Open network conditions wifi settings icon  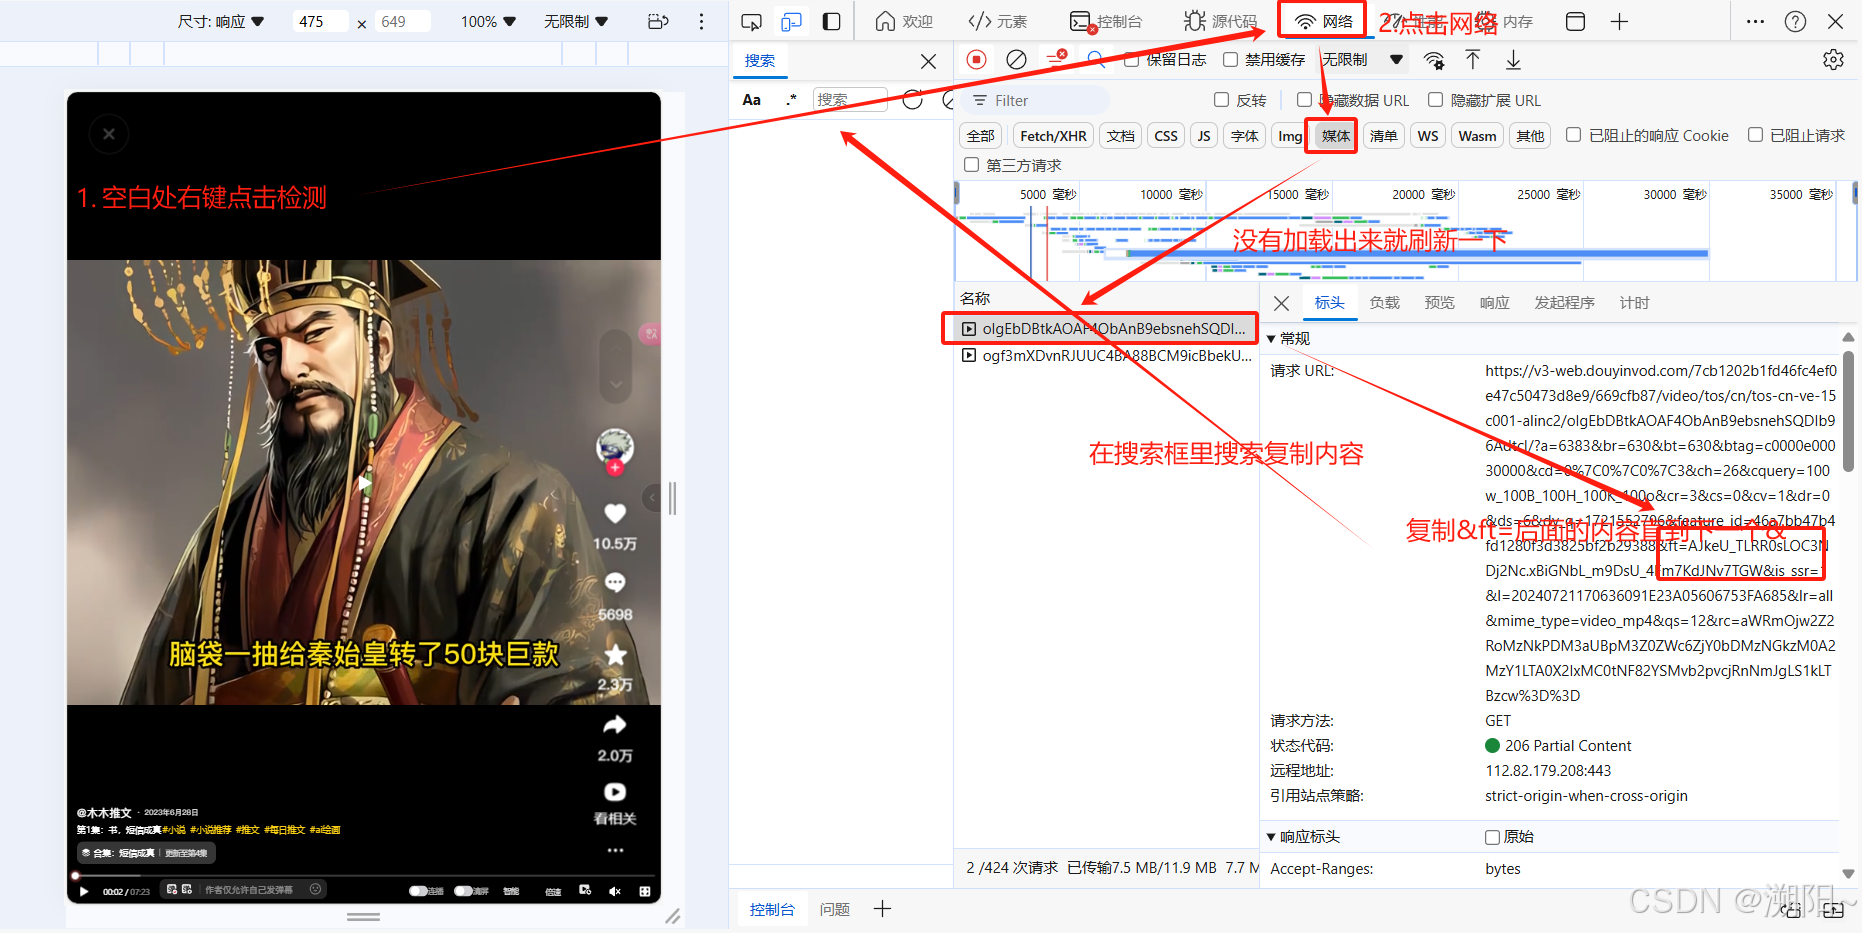pyautogui.click(x=1434, y=60)
